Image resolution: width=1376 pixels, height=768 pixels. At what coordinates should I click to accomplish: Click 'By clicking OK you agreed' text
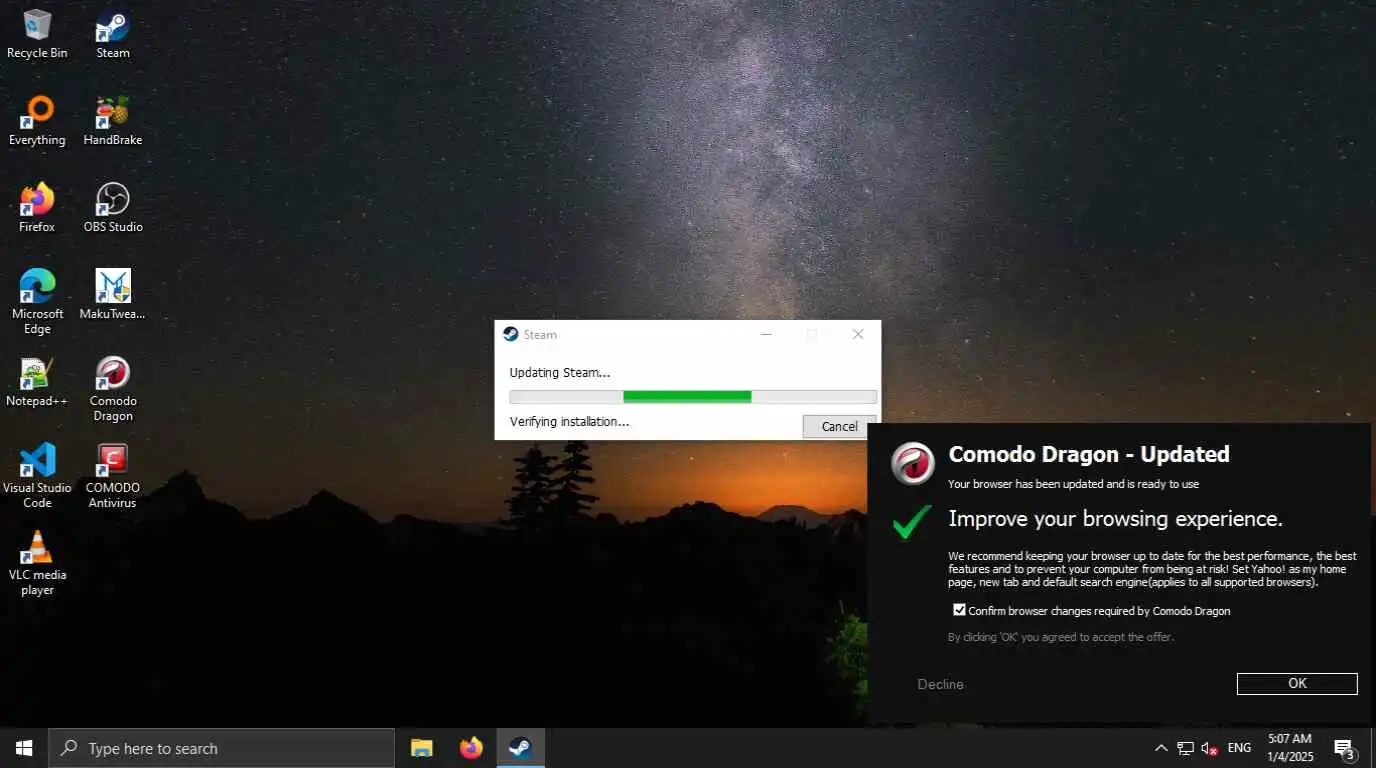tap(1061, 637)
